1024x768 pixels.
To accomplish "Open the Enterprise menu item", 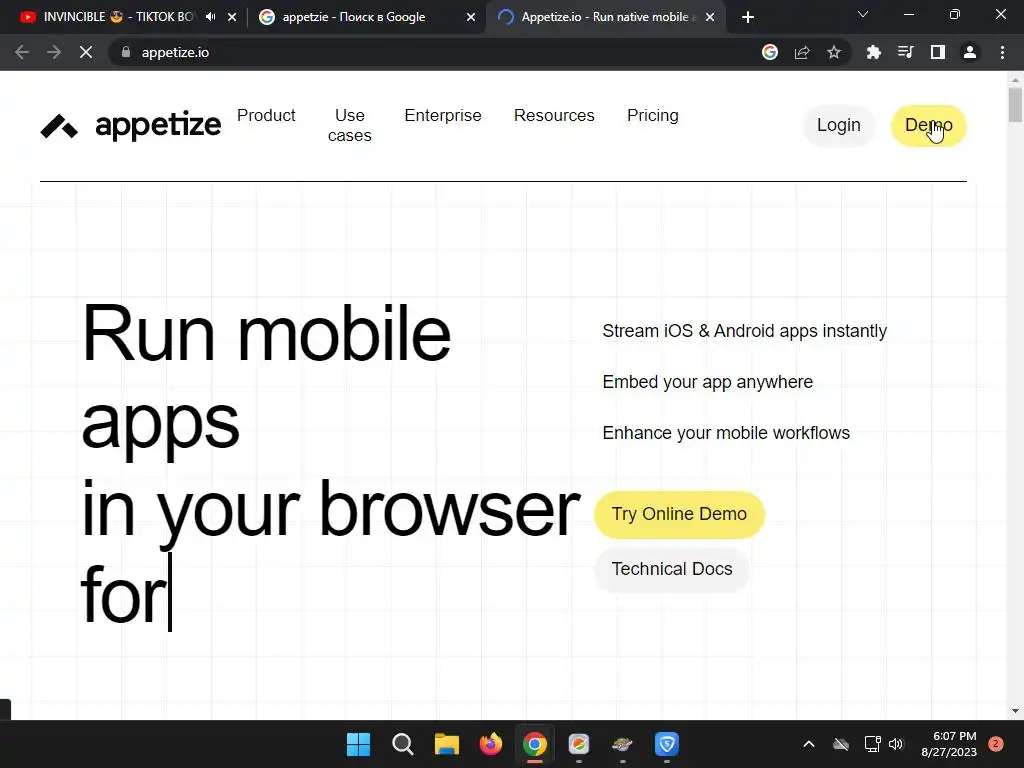I will pos(443,115).
